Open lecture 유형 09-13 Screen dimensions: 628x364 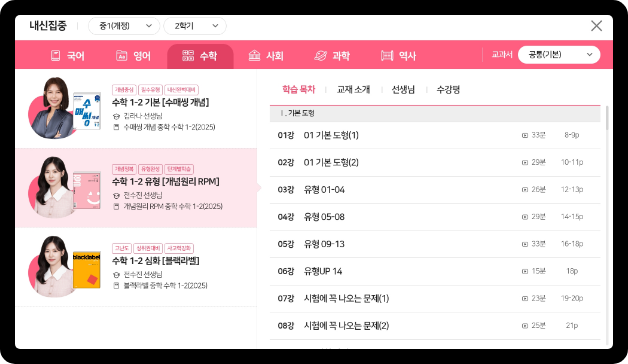pos(324,244)
